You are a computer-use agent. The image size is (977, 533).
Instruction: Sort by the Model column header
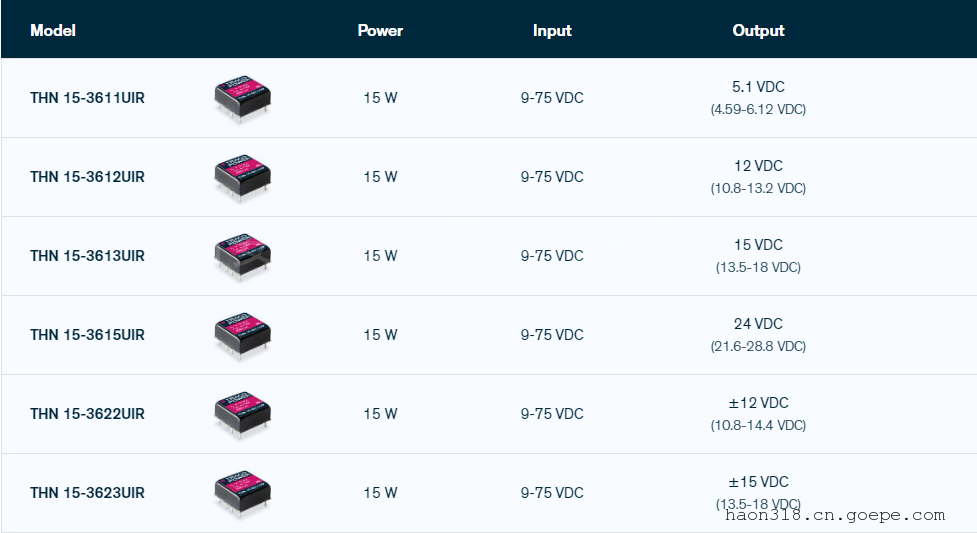click(53, 30)
